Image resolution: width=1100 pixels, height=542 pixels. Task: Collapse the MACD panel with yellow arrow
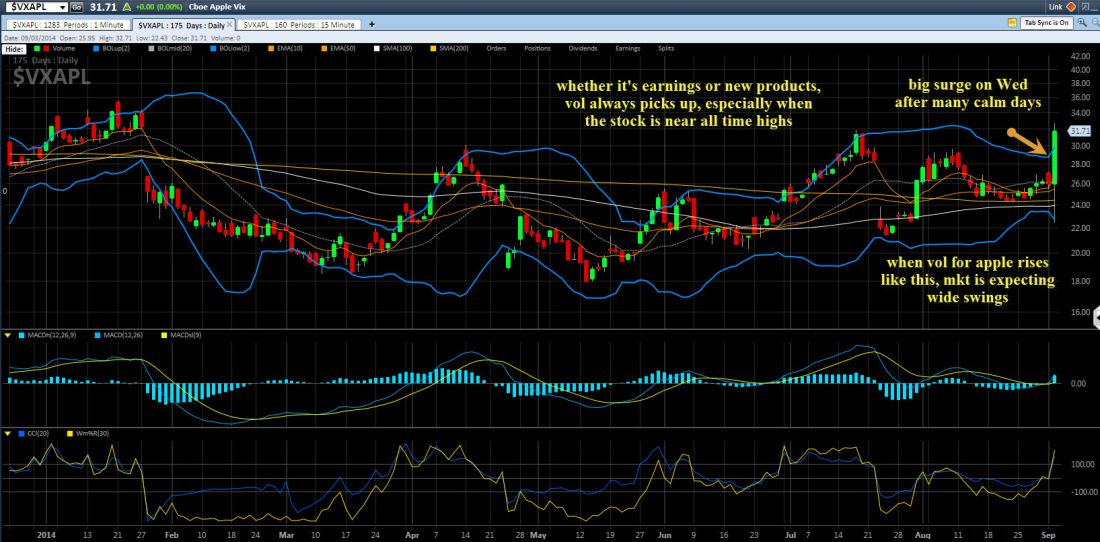[9, 334]
